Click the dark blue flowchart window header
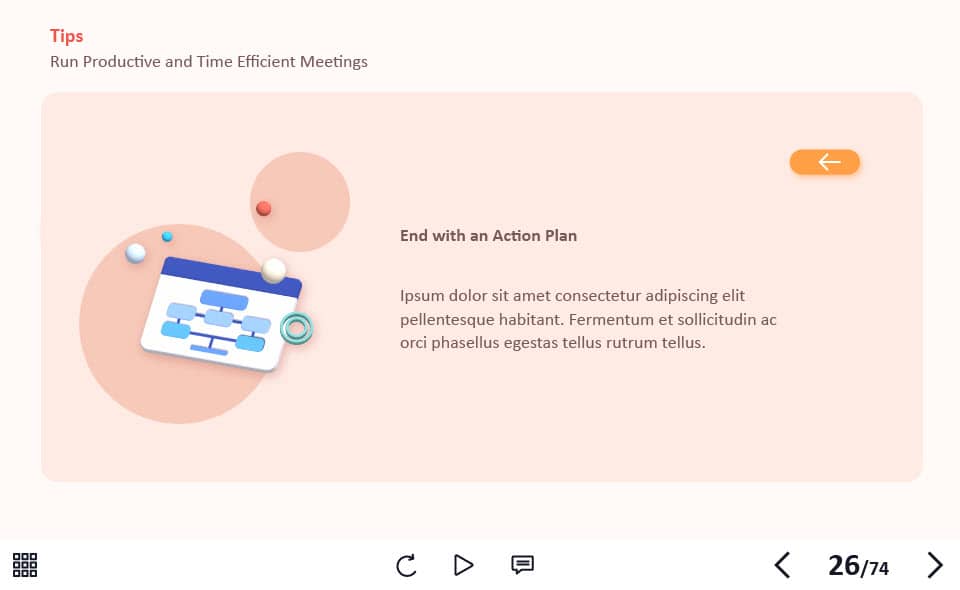The height and width of the screenshot is (590, 960). [x=231, y=277]
